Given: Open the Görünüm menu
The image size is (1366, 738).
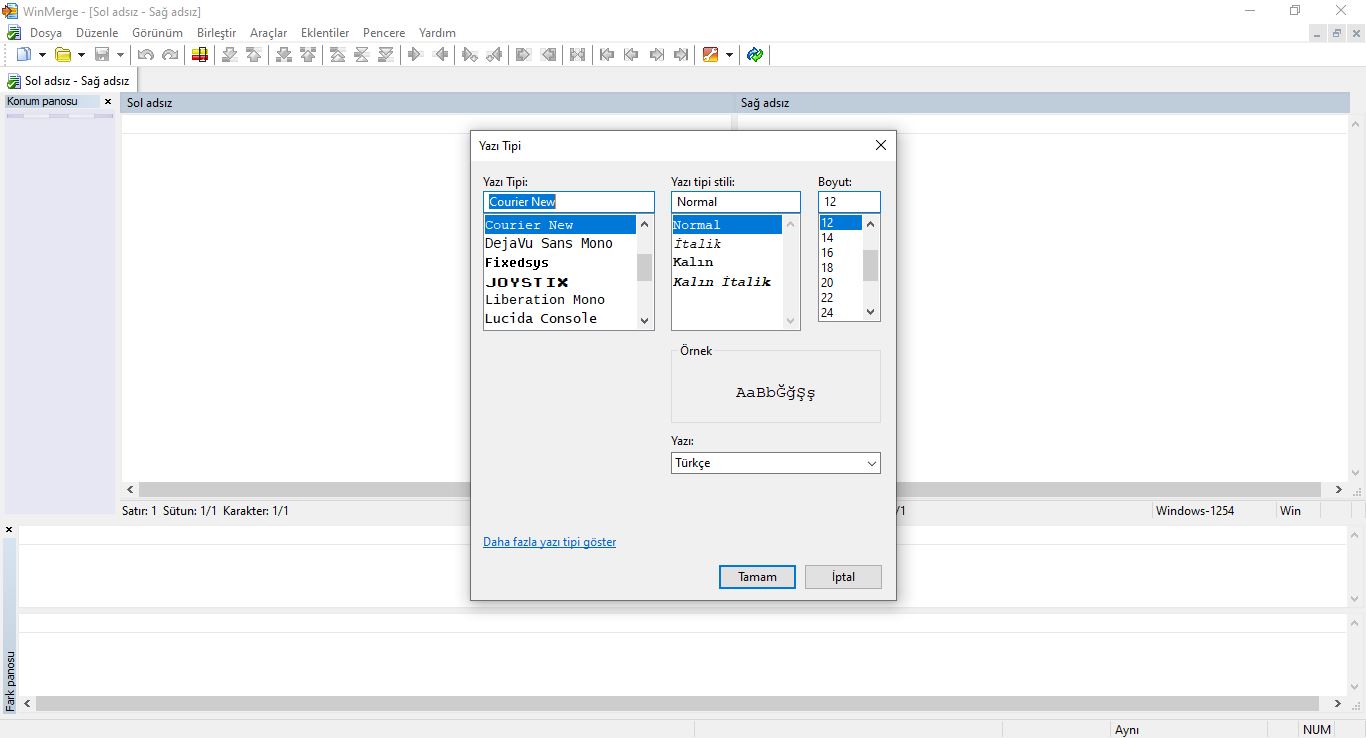Looking at the screenshot, I should (157, 33).
